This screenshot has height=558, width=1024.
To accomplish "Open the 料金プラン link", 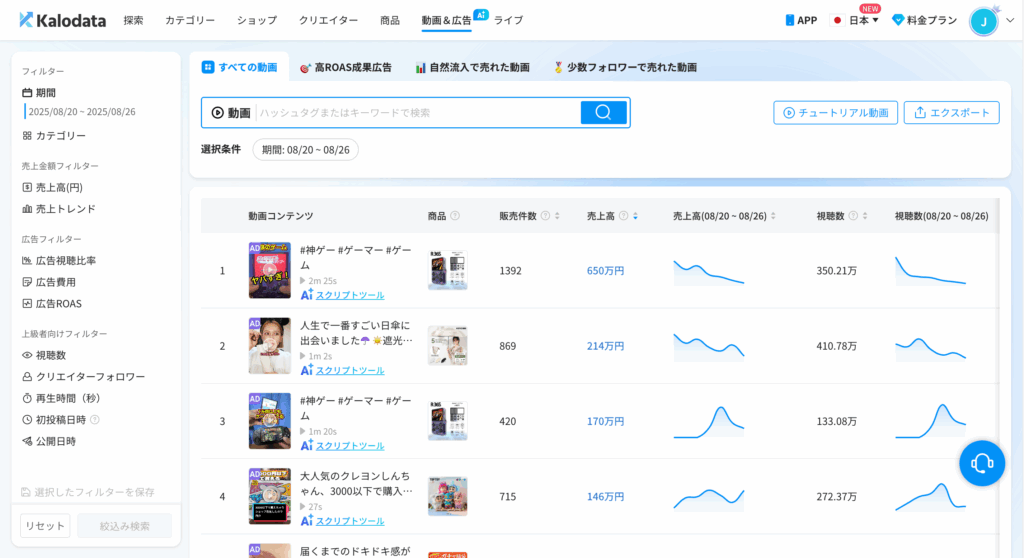I will click(931, 20).
